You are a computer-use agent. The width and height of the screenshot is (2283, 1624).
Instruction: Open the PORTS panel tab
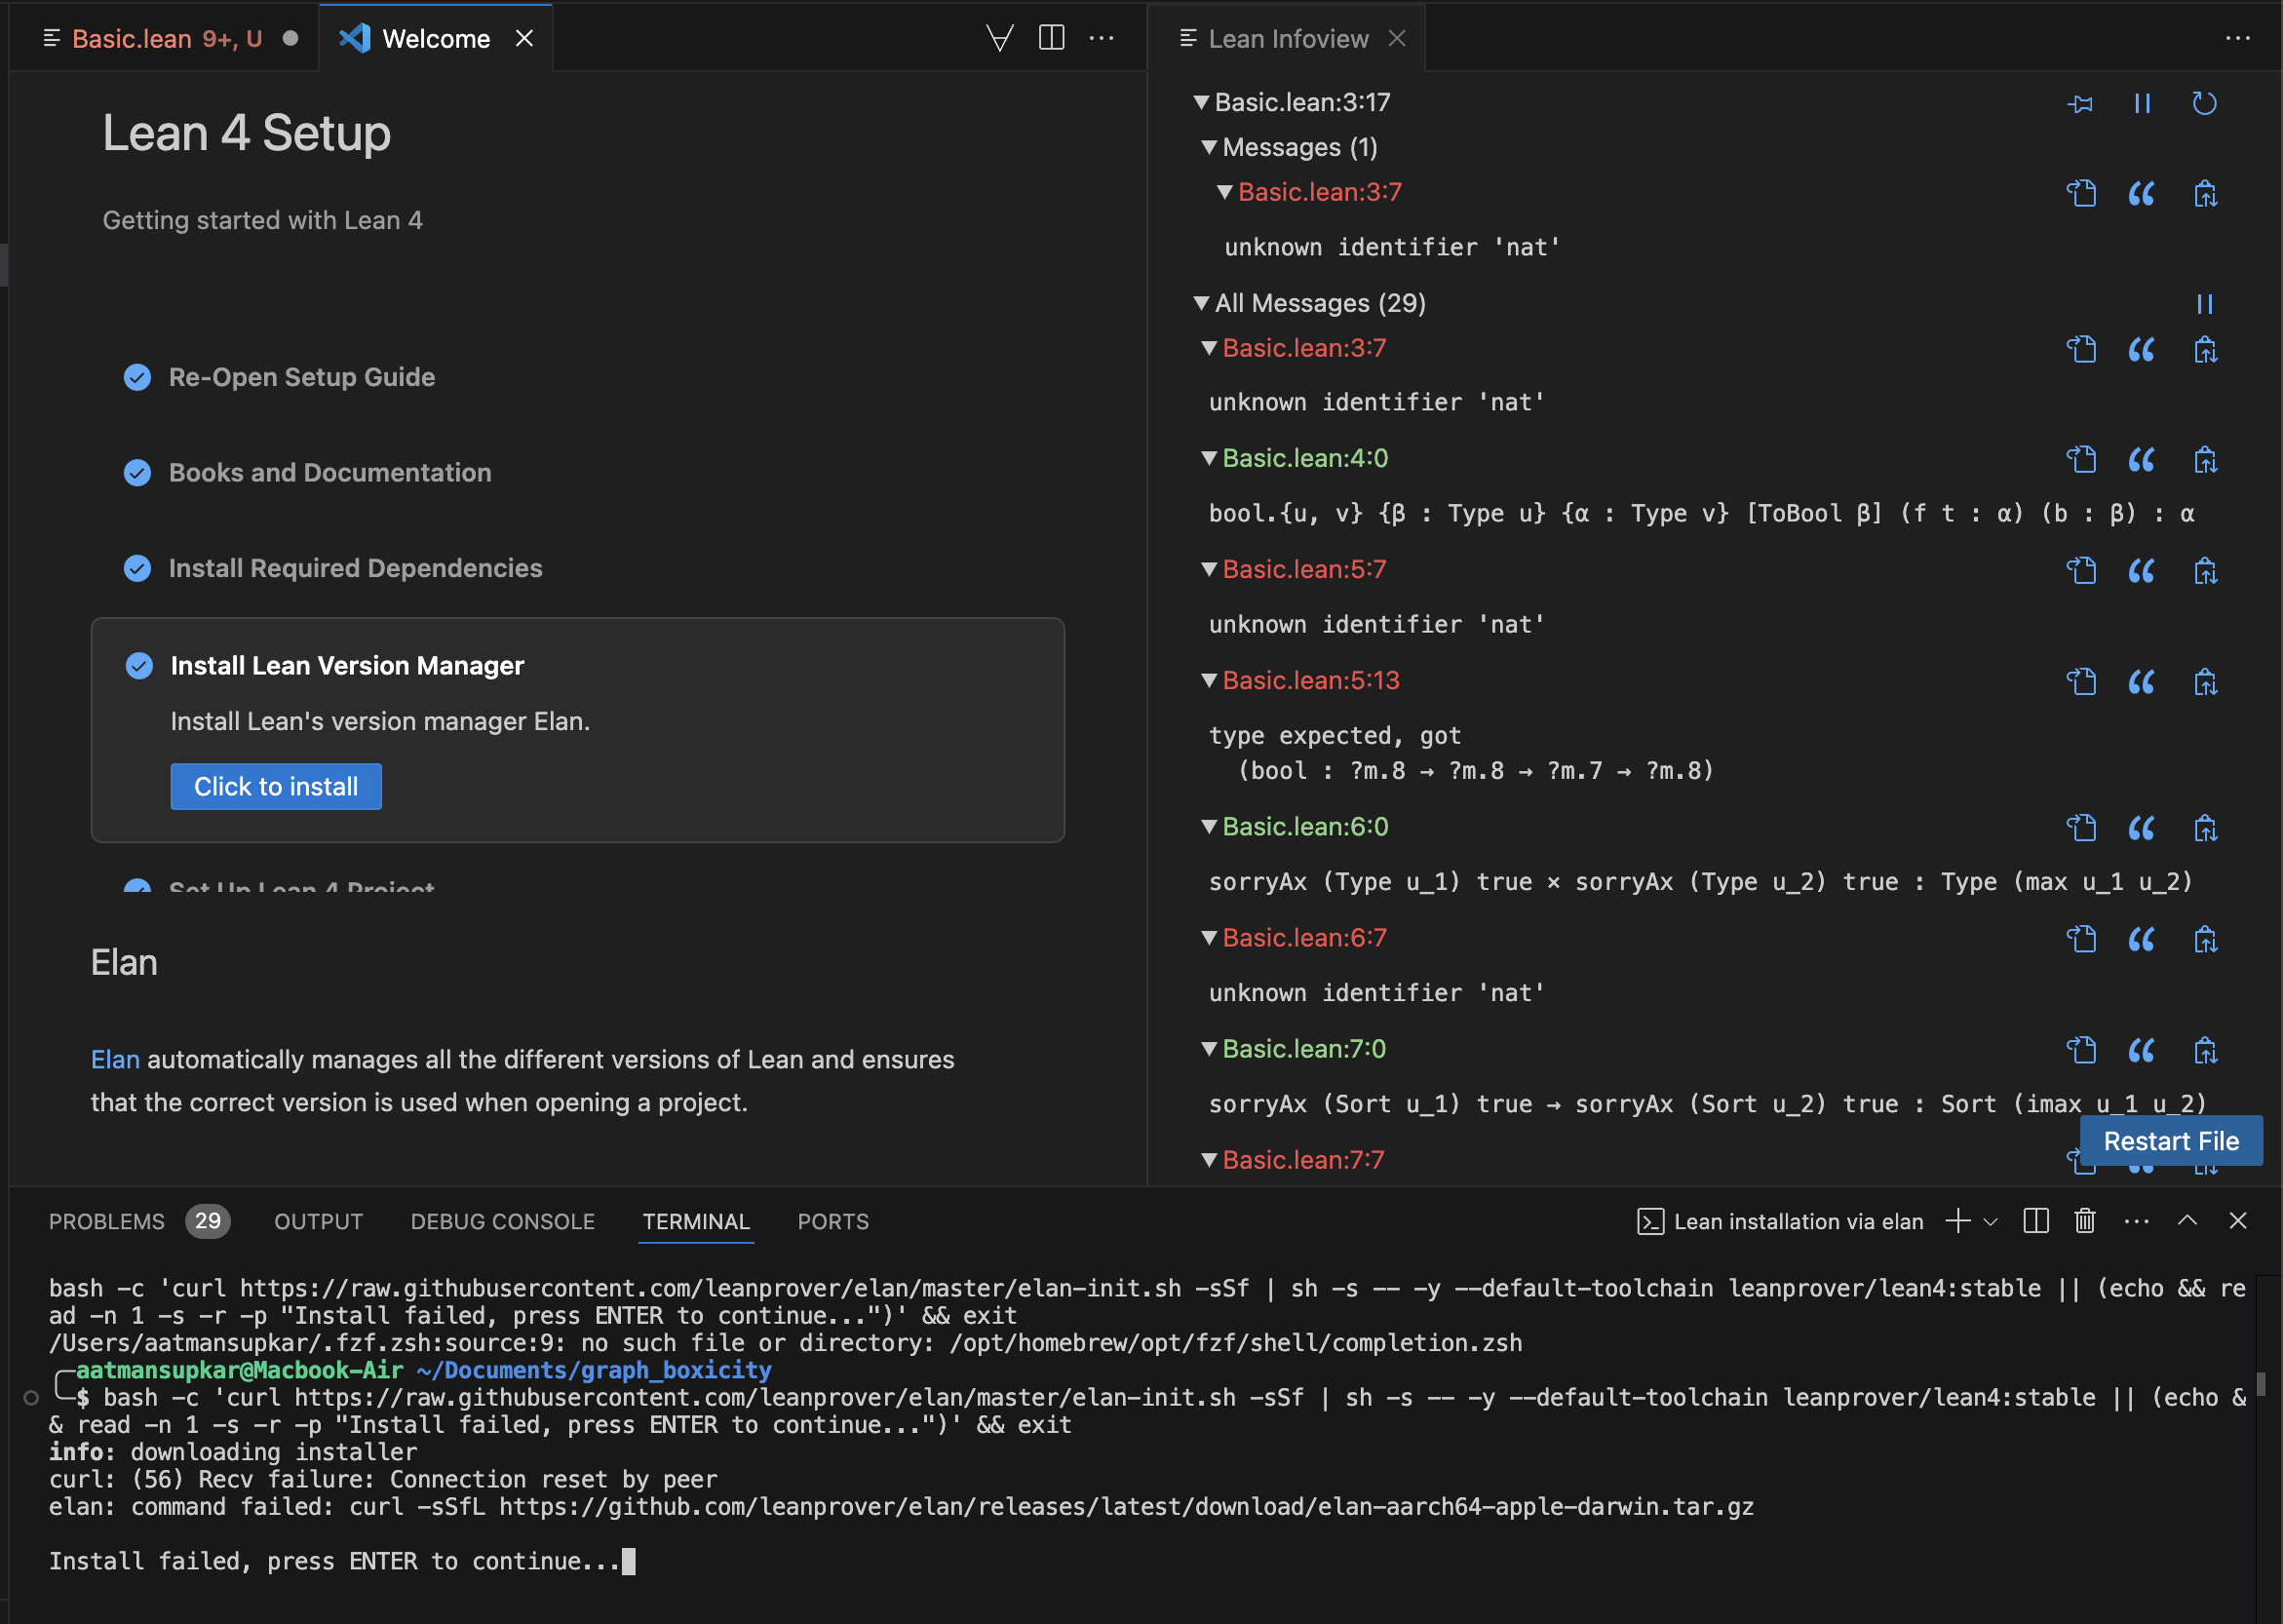pyautogui.click(x=833, y=1221)
